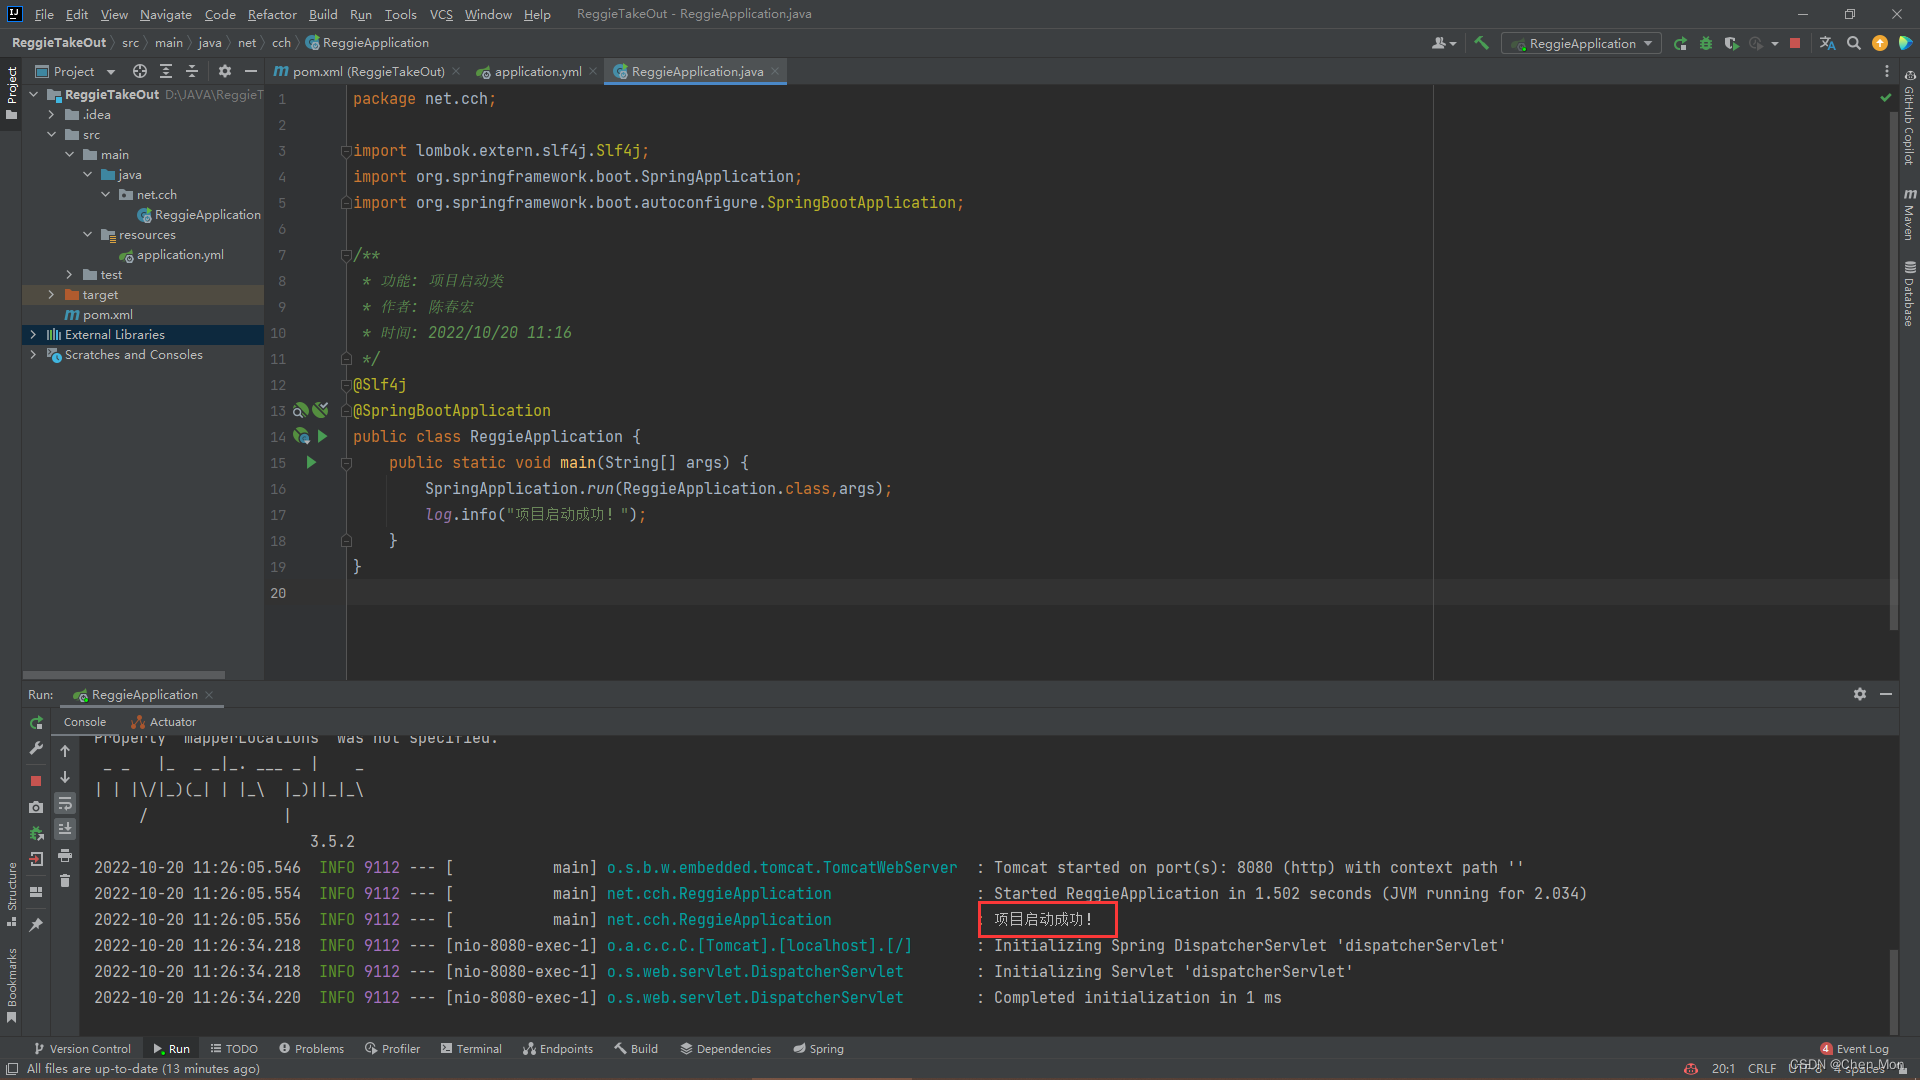Toggle the tool window quick-access icon in status bar
Viewport: 1920px width, 1080px height.
click(12, 1069)
